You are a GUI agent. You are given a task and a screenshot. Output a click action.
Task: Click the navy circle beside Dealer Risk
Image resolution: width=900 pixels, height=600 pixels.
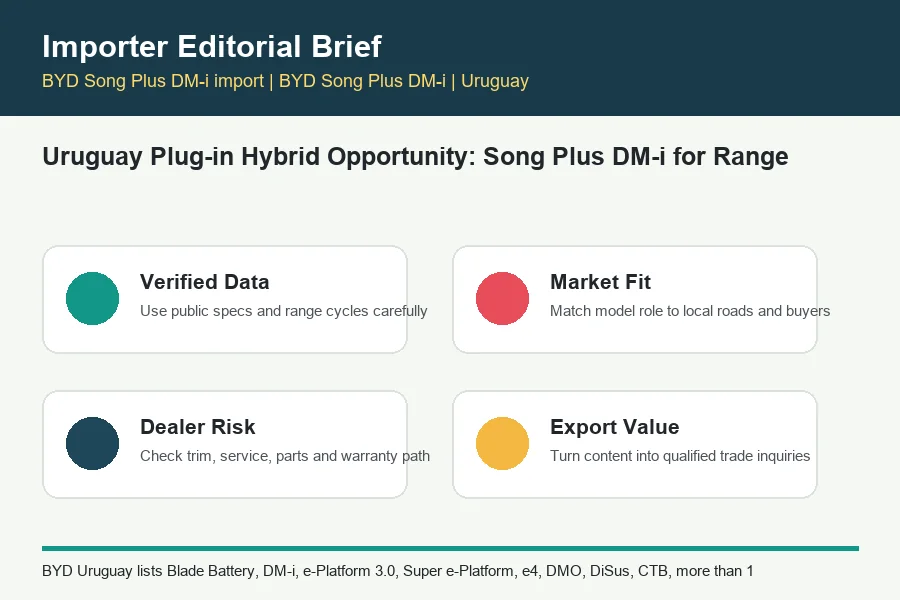coord(92,443)
